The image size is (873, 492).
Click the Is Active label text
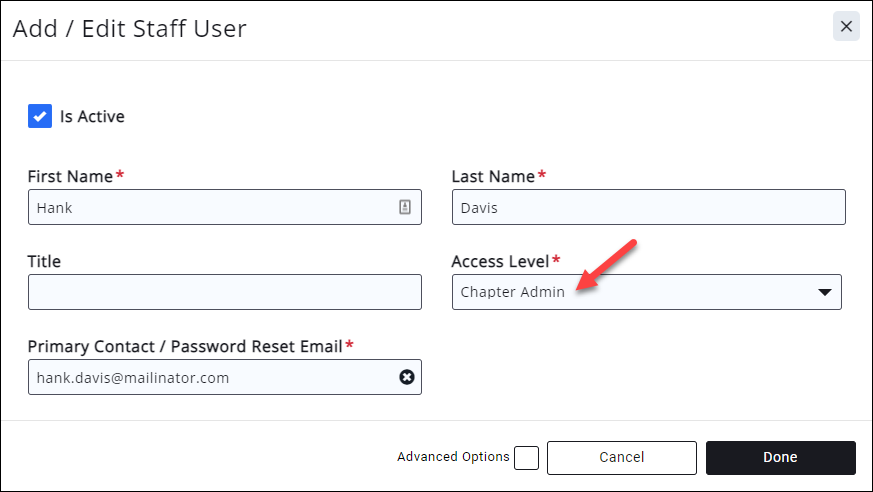point(92,116)
